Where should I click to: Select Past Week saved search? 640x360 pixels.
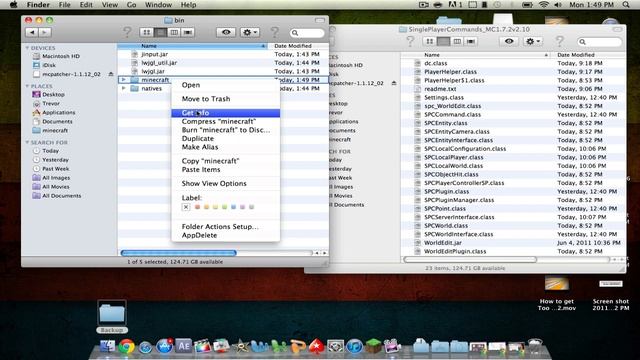click(56, 169)
